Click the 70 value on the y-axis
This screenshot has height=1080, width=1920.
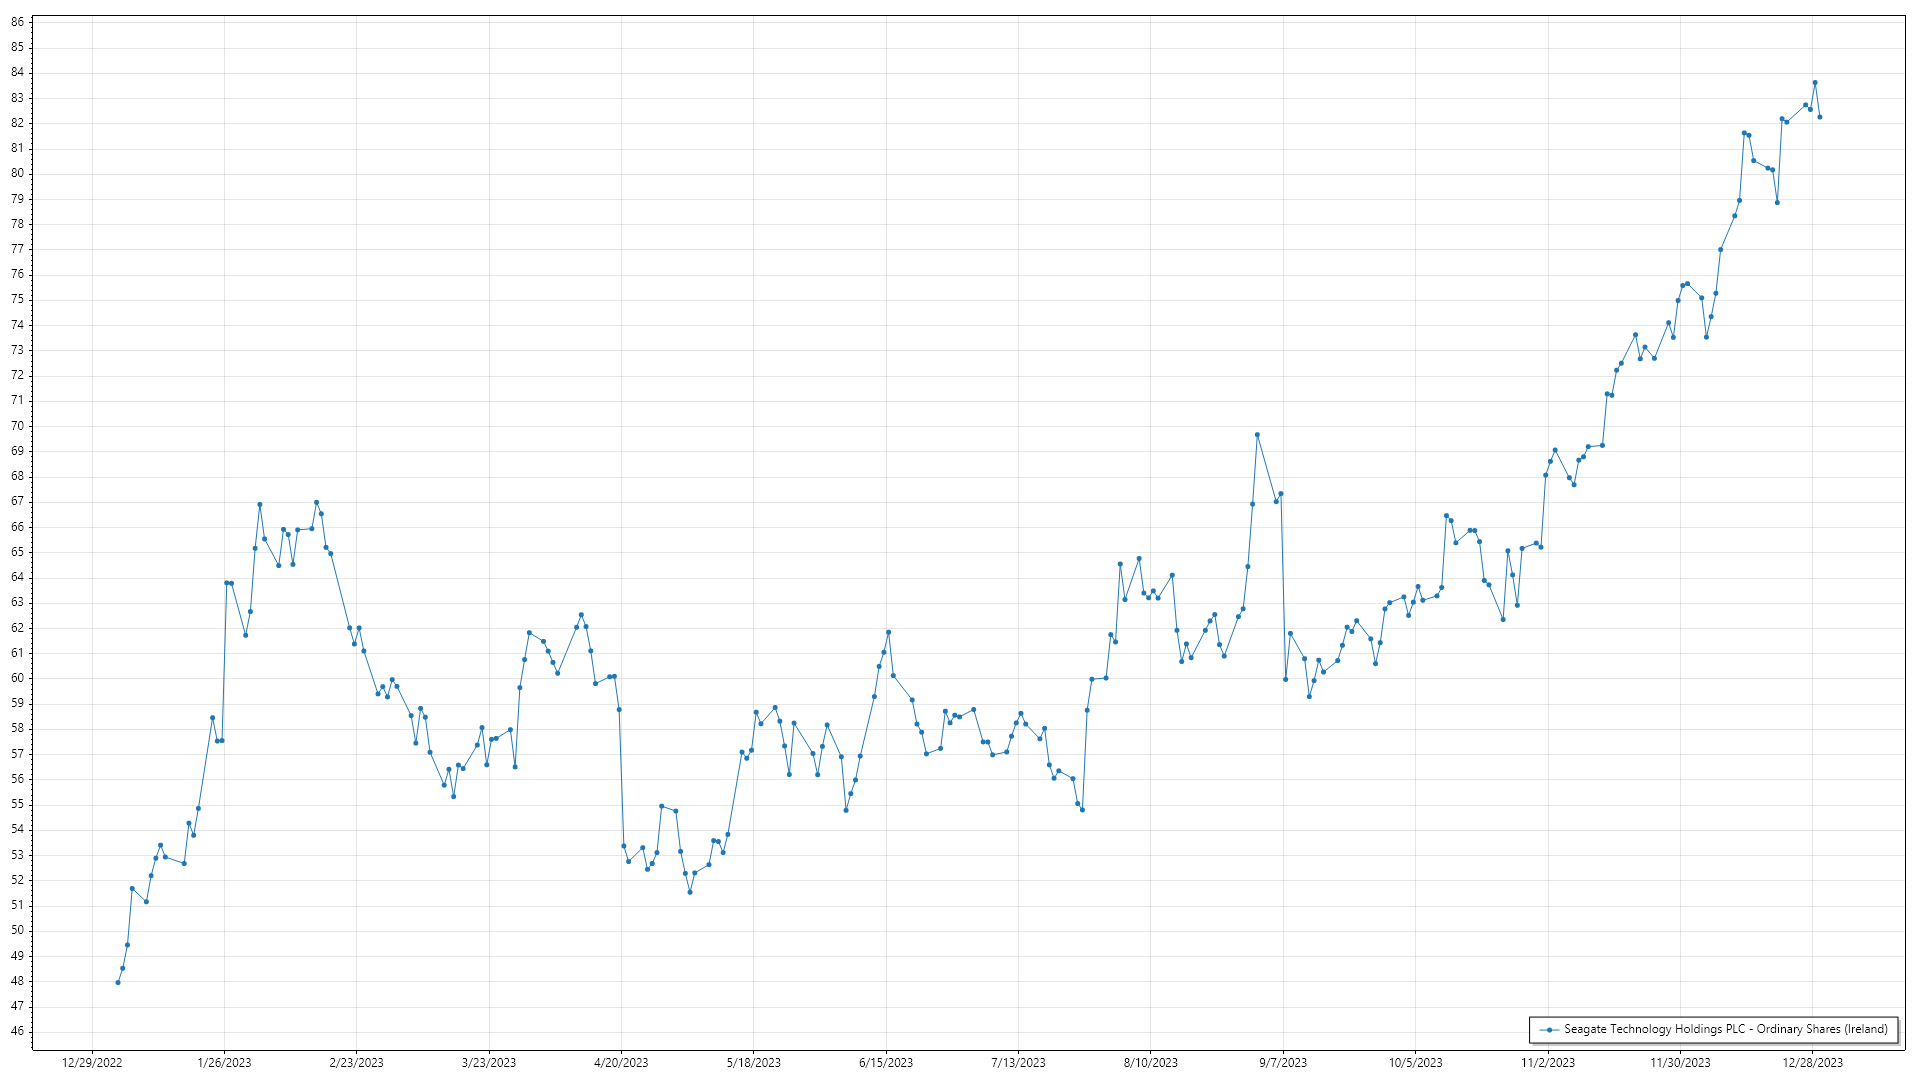pyautogui.click(x=17, y=426)
